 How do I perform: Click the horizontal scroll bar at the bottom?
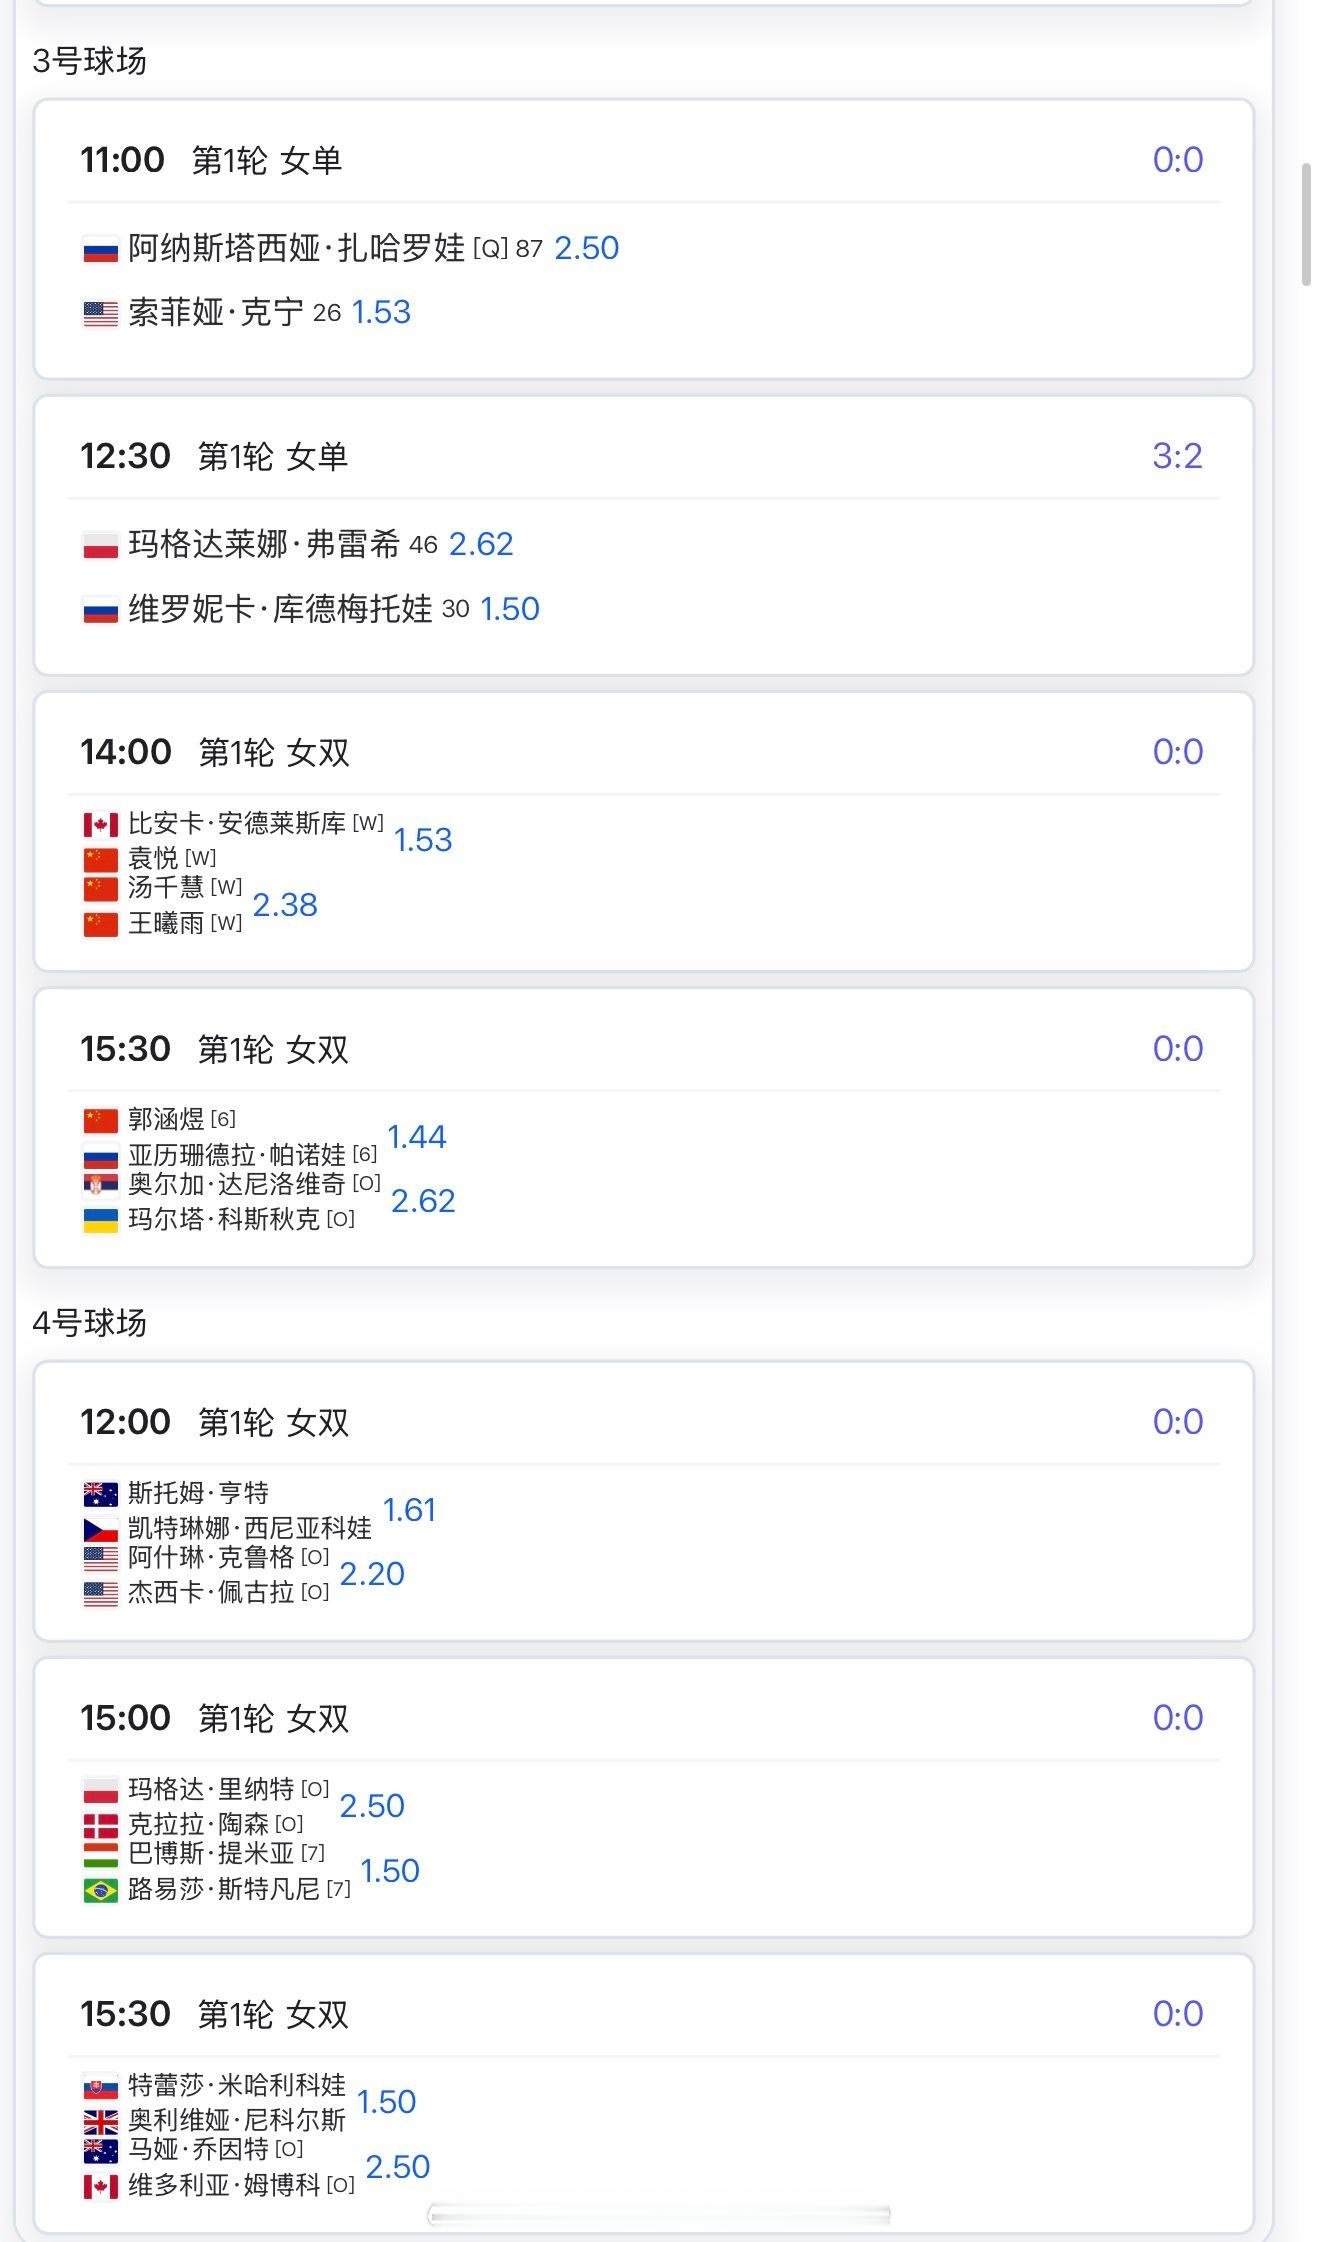click(659, 2215)
